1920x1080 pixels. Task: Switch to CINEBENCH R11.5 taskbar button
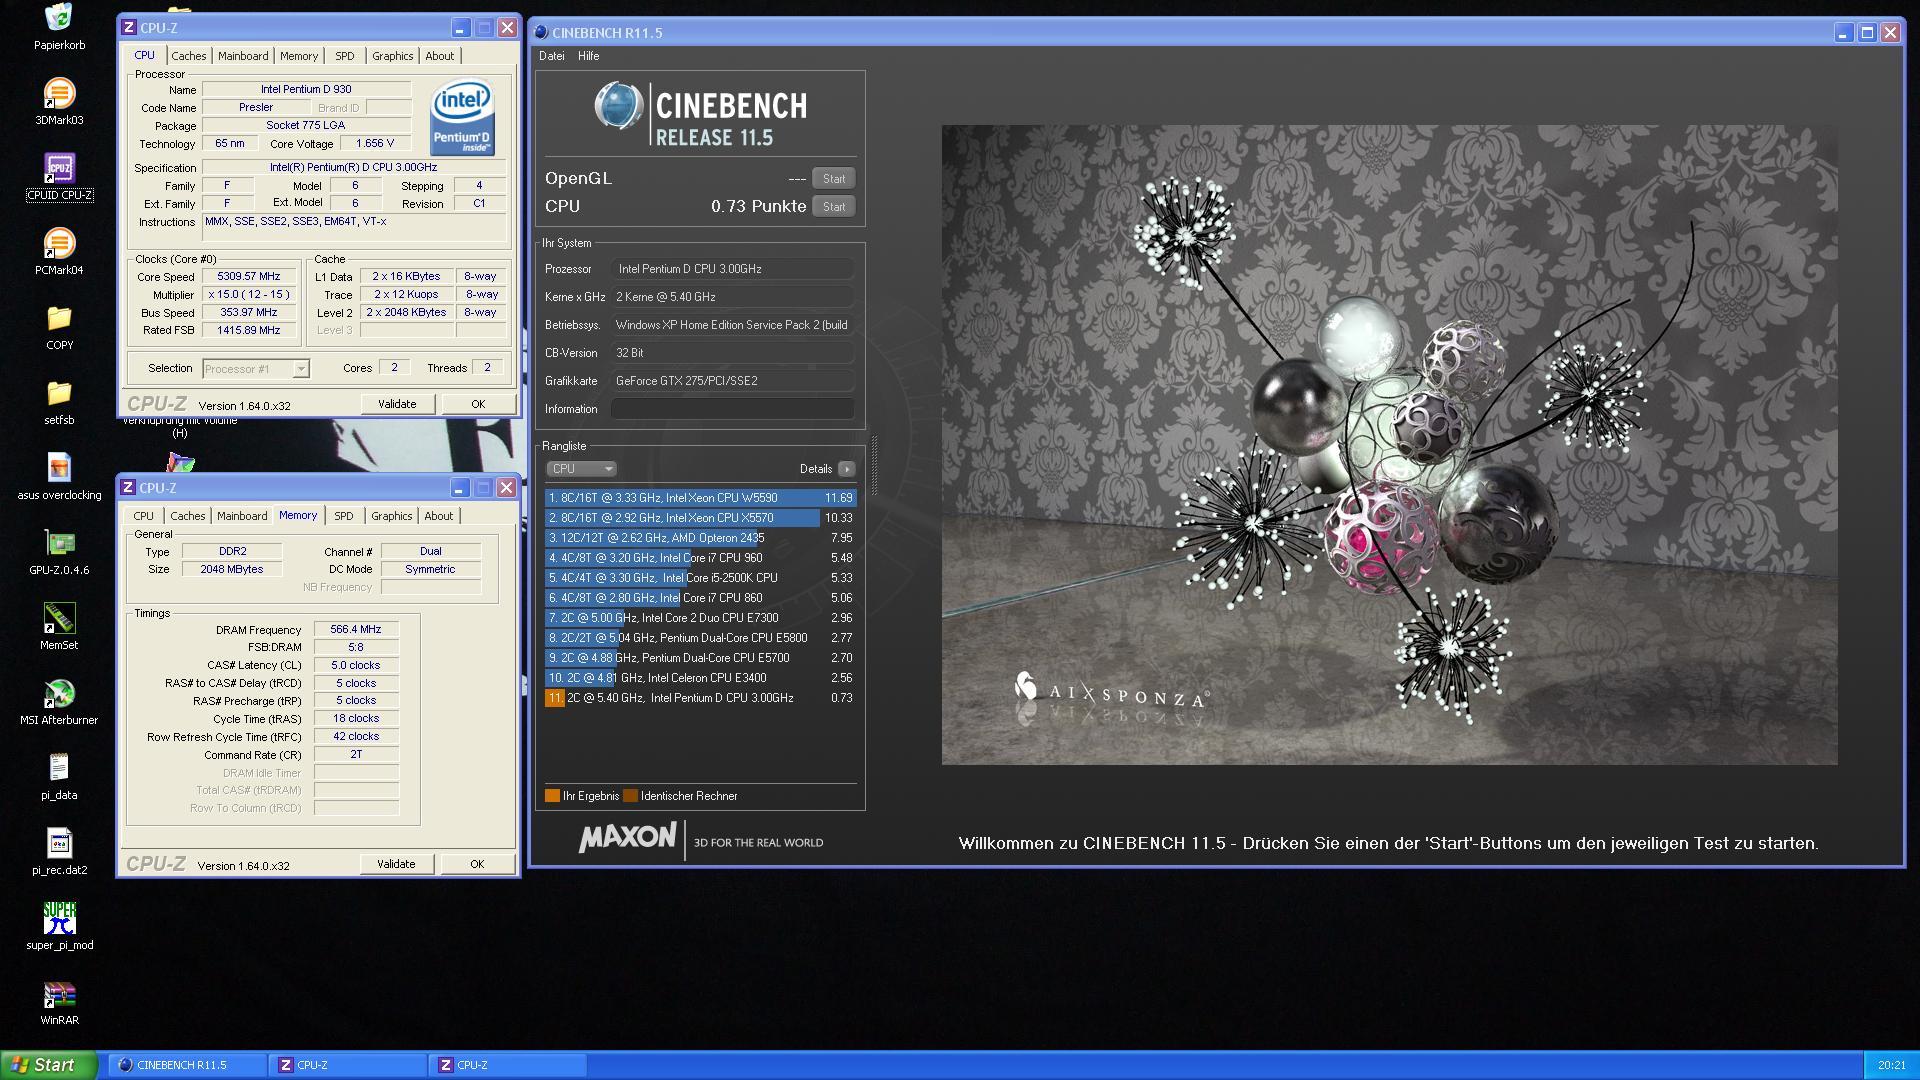coord(187,1065)
